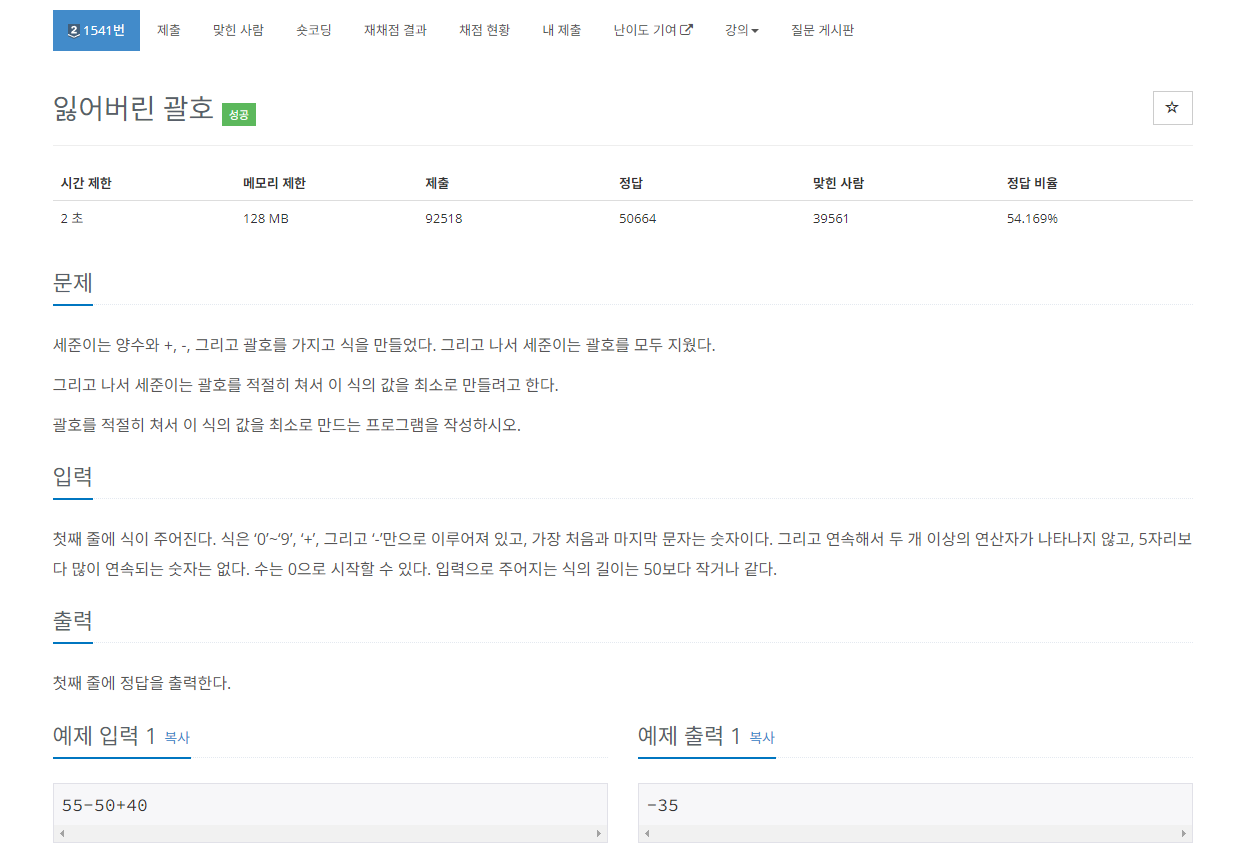Image resolution: width=1251 pixels, height=853 pixels.
Task: Click right scroll arrow of example output box
Action: (x=1184, y=833)
